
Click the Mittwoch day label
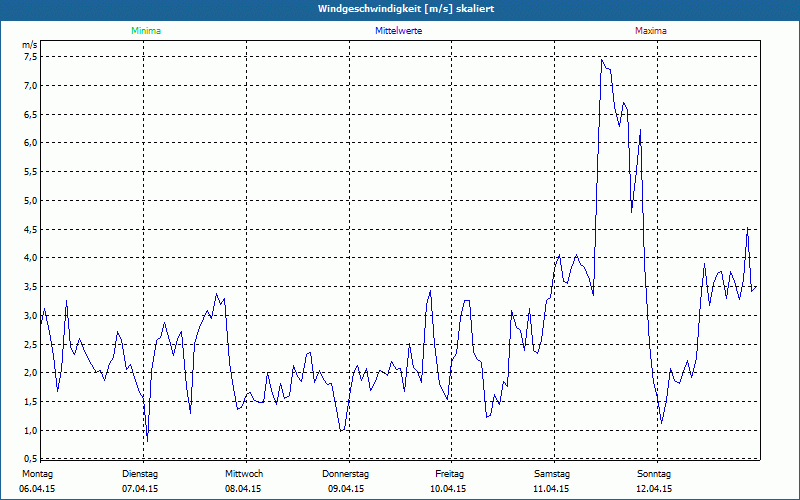(244, 474)
